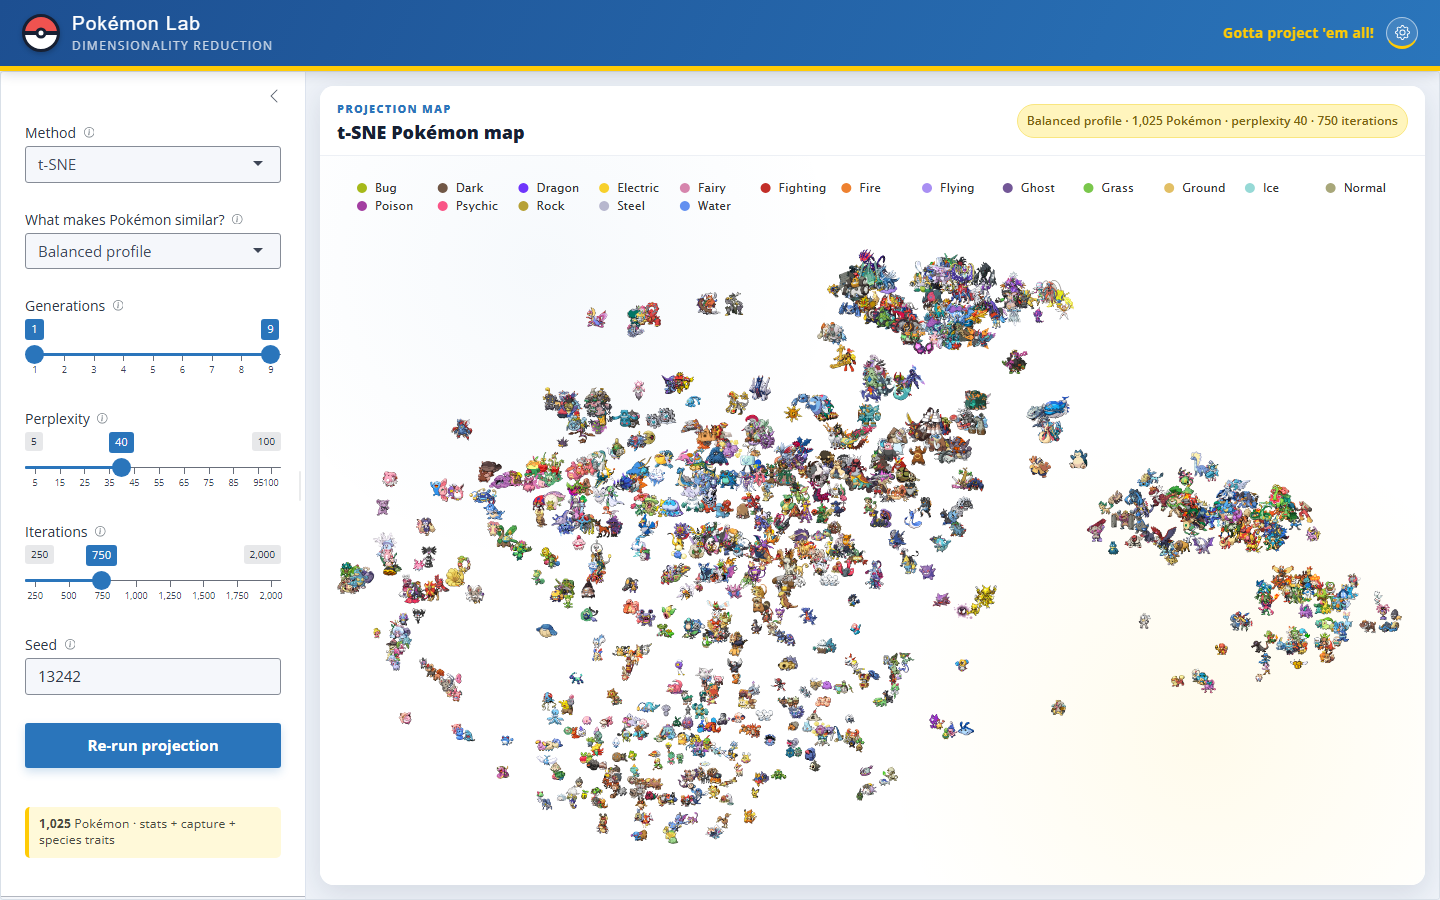
Task: Toggle the Fighting type legend entry
Action: (x=793, y=188)
